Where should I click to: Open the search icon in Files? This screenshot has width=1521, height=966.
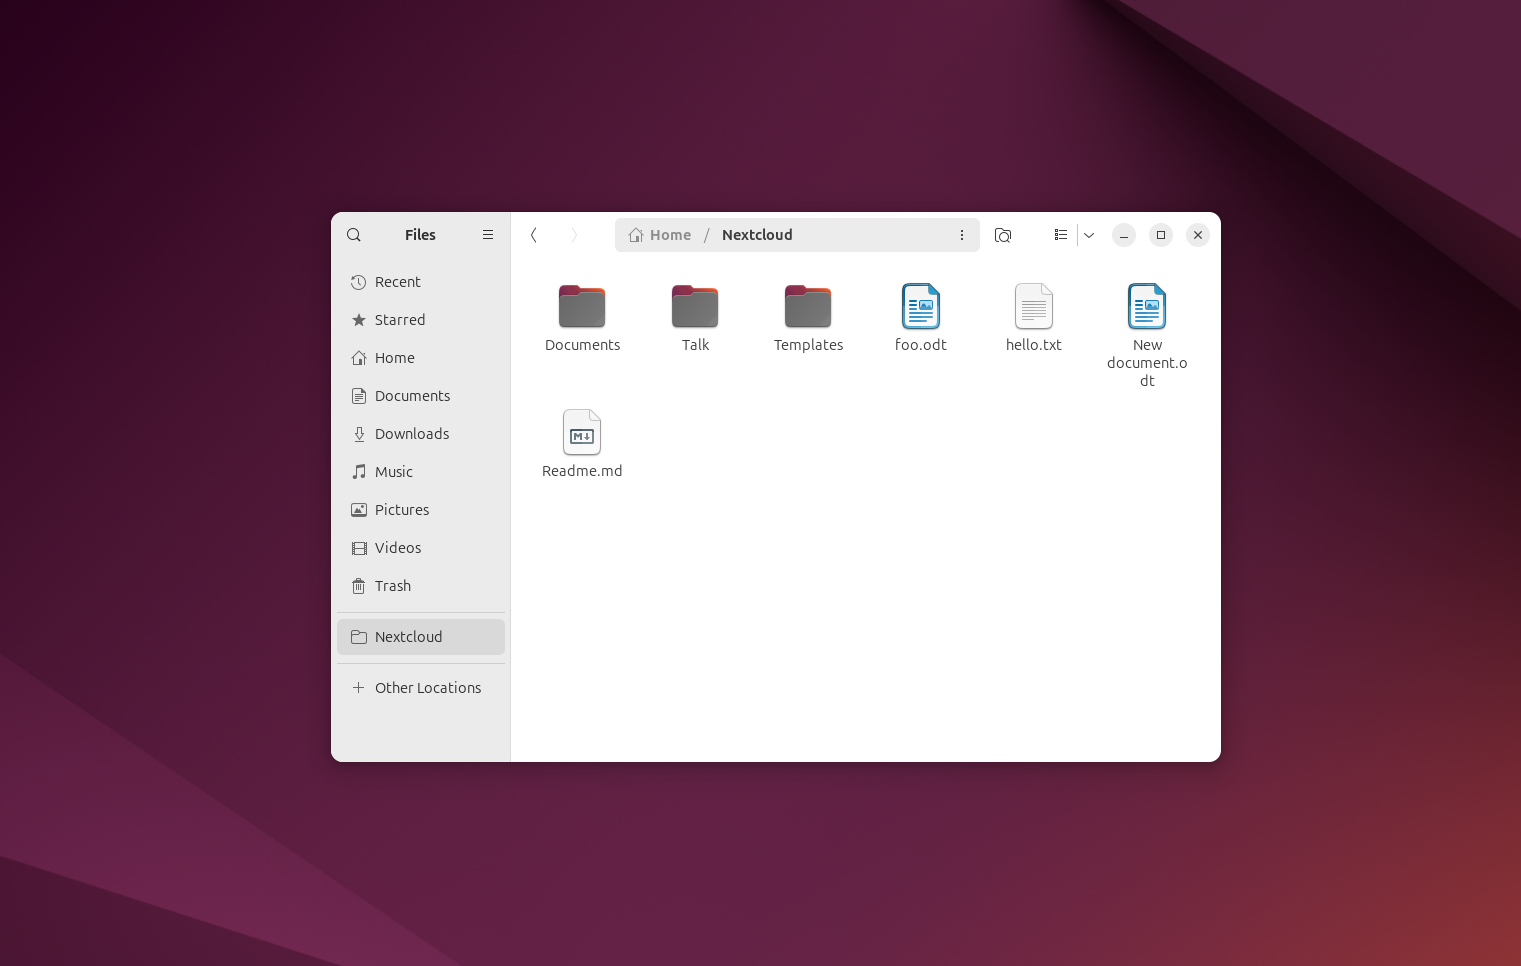point(354,235)
